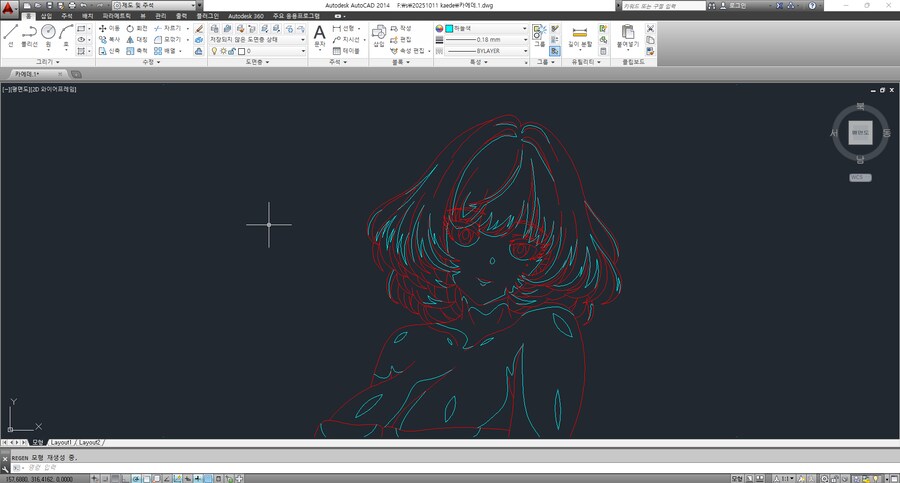Click the Block Edit (편집) tool
The width and height of the screenshot is (900, 483).
[401, 40]
